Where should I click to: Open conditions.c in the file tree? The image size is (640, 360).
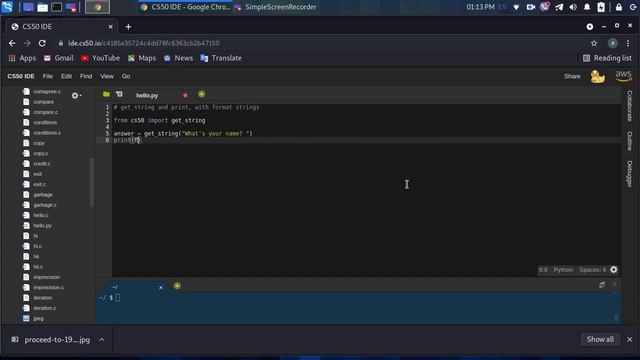[x=47, y=133]
